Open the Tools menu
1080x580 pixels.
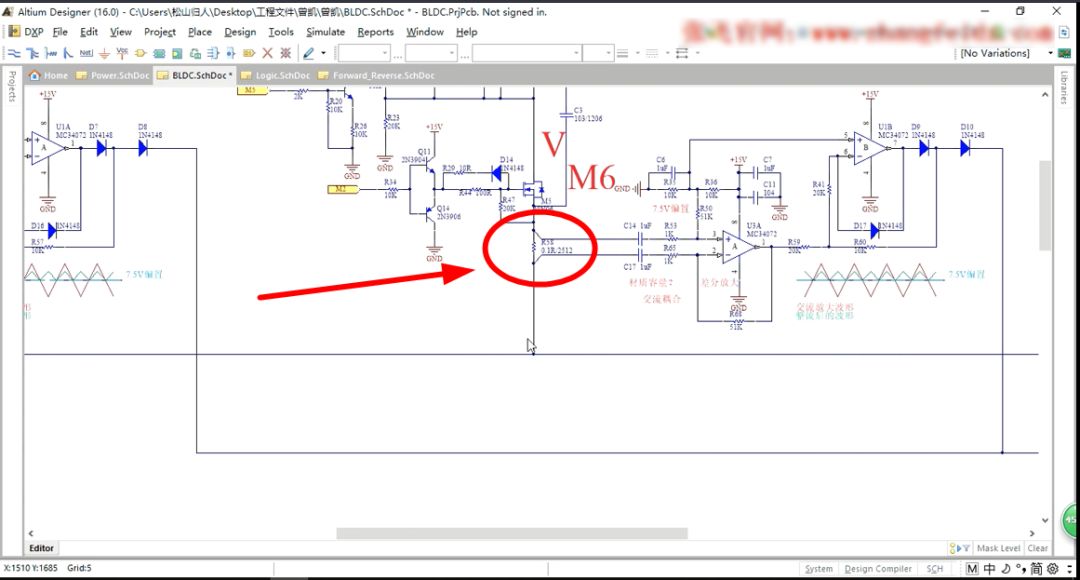281,32
